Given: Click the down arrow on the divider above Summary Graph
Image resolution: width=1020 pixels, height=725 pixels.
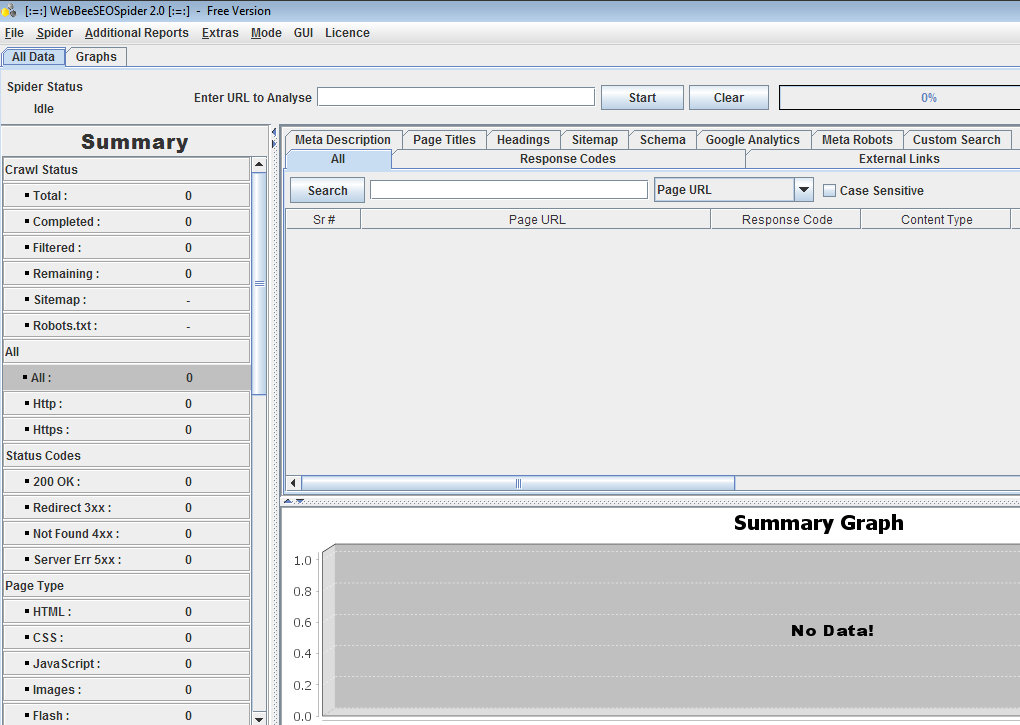Looking at the screenshot, I should (x=299, y=501).
